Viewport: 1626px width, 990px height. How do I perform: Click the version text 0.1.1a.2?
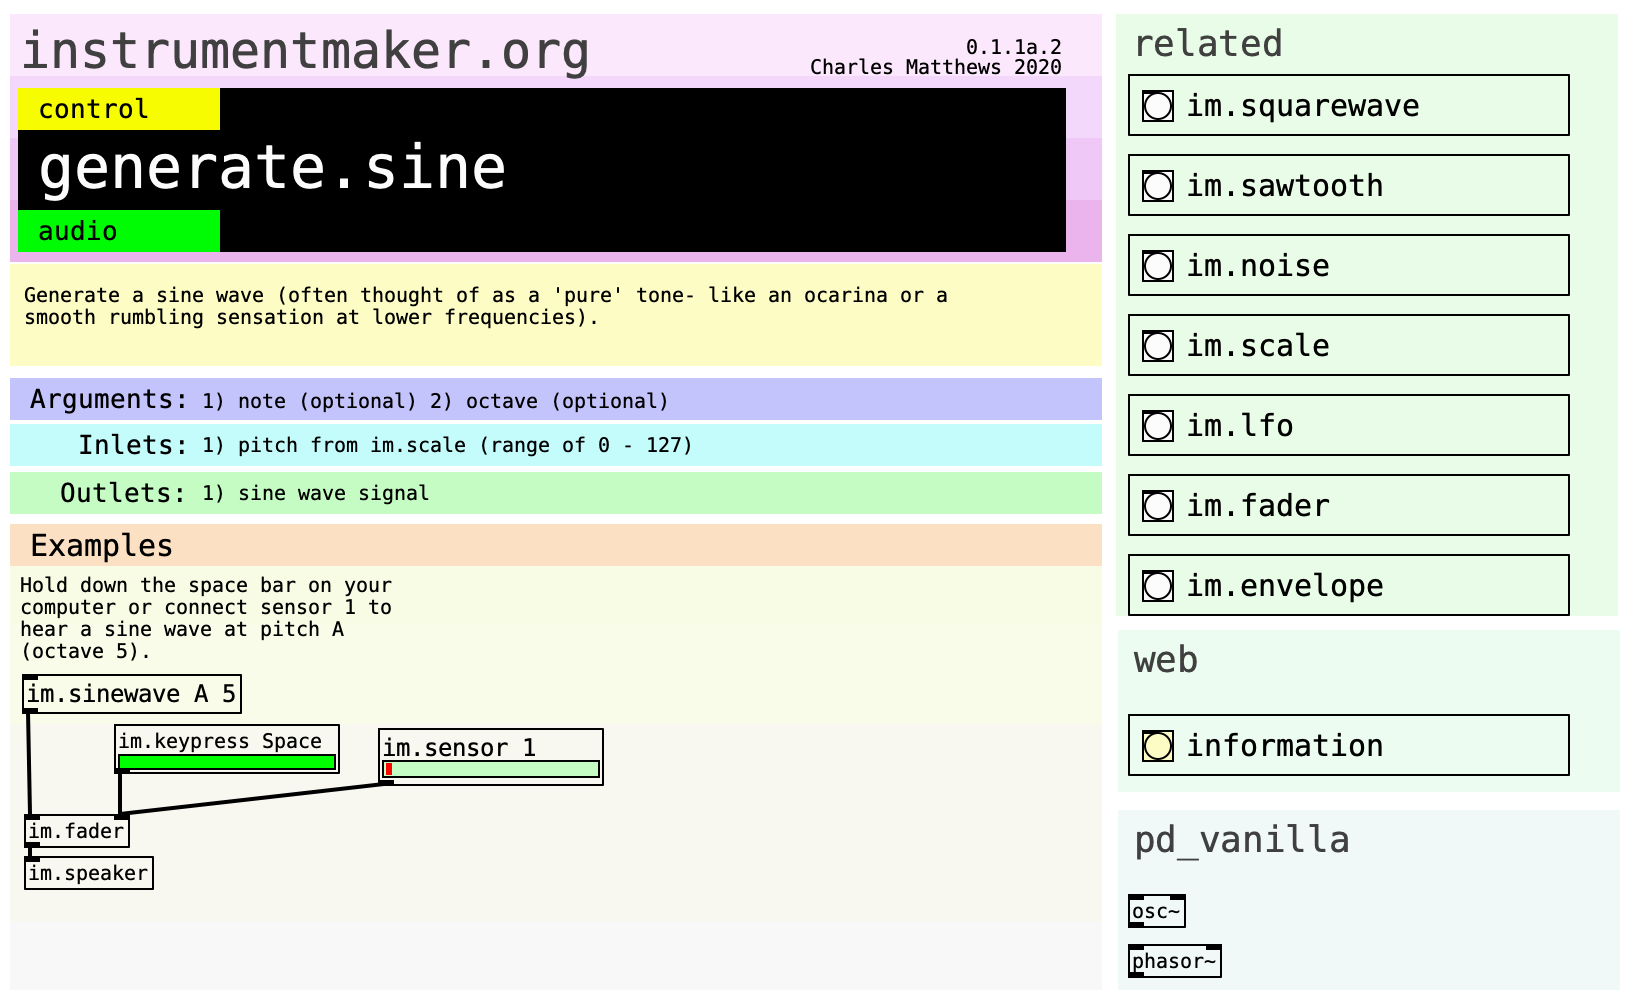click(1014, 47)
